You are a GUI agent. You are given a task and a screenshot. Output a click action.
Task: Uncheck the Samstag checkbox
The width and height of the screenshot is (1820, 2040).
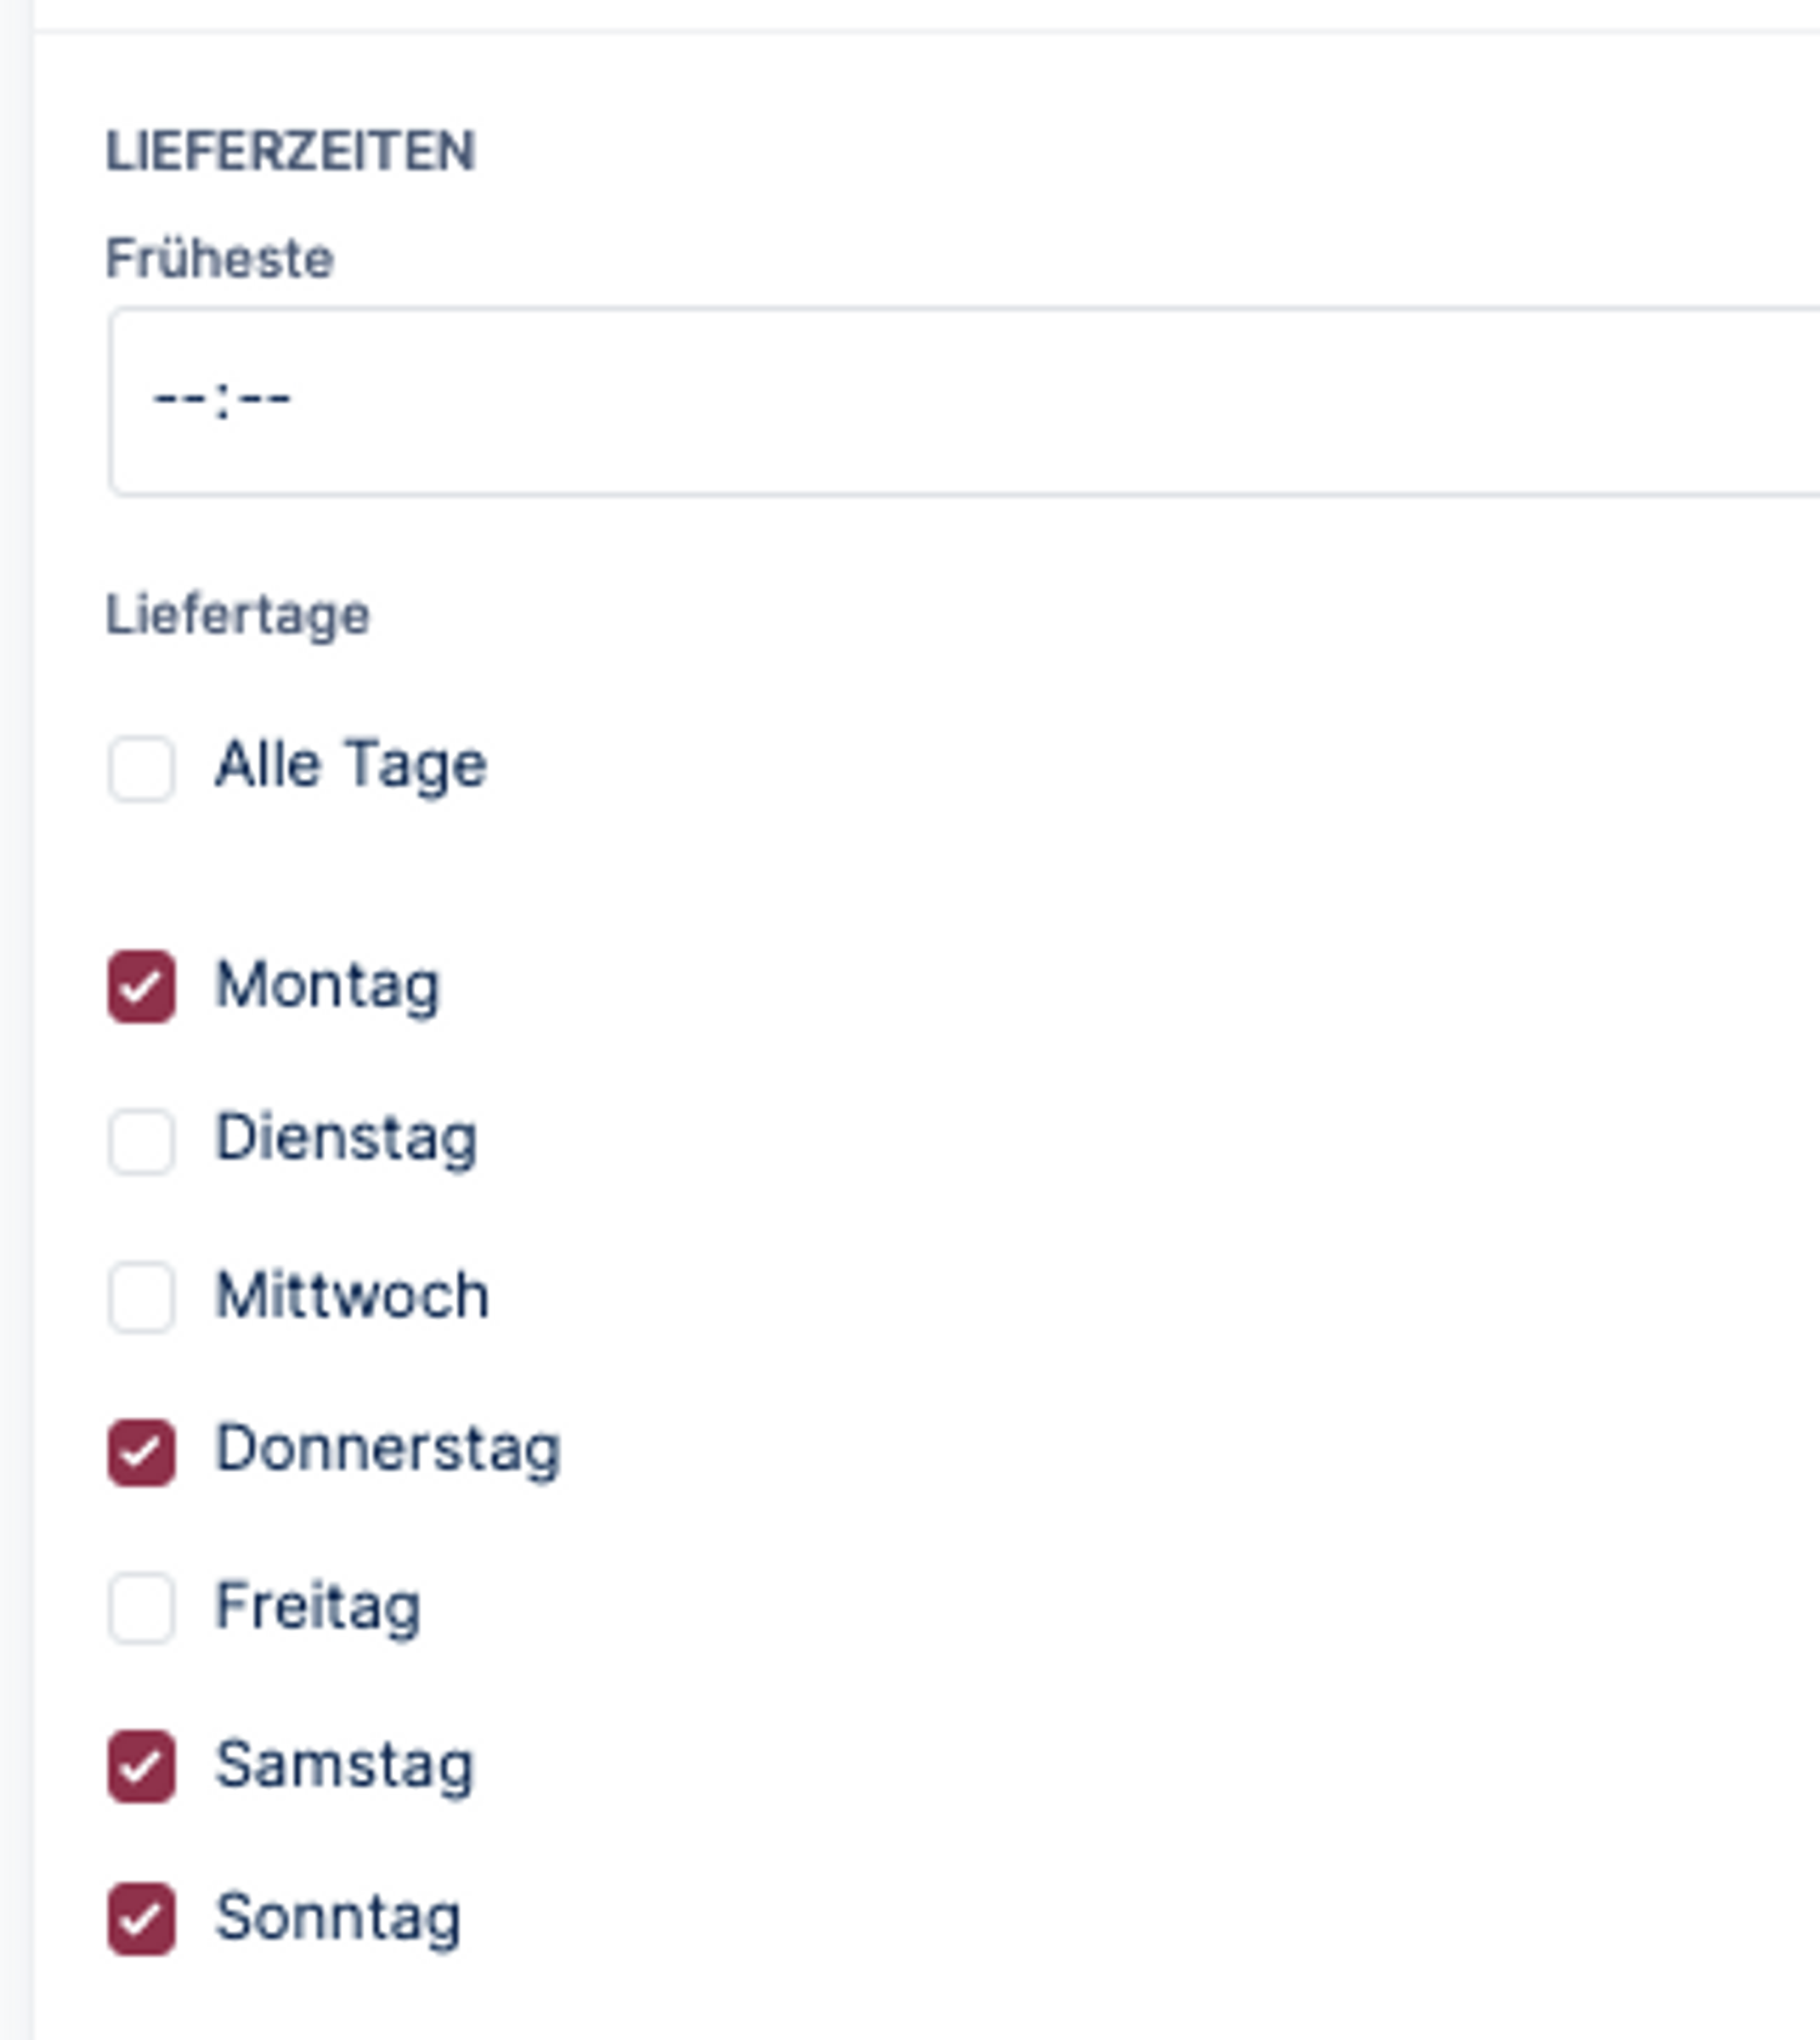pos(141,1765)
